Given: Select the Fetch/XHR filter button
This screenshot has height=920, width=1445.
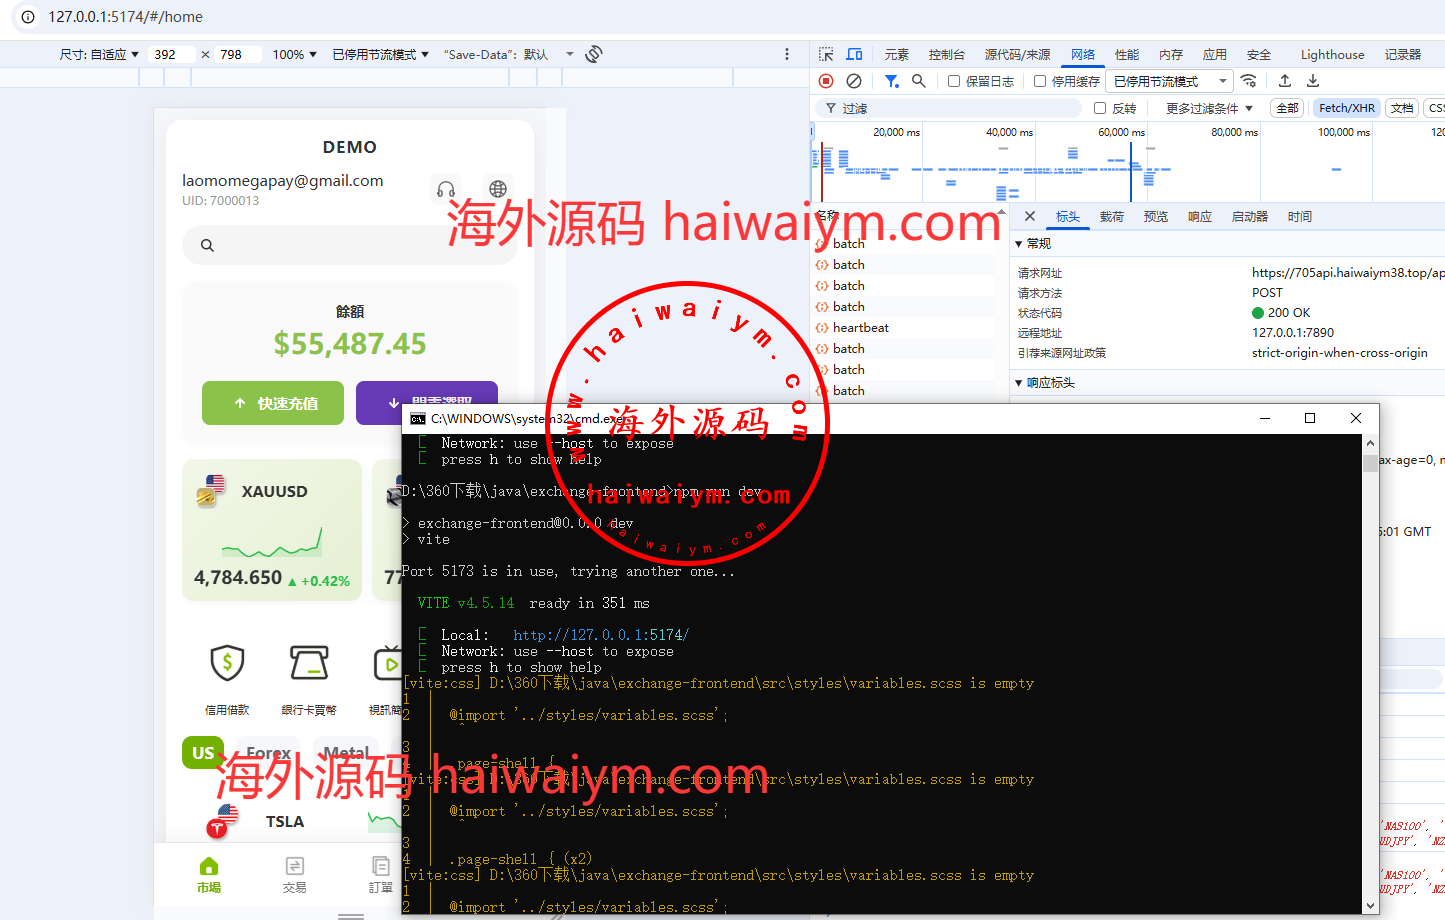Looking at the screenshot, I should [x=1346, y=108].
